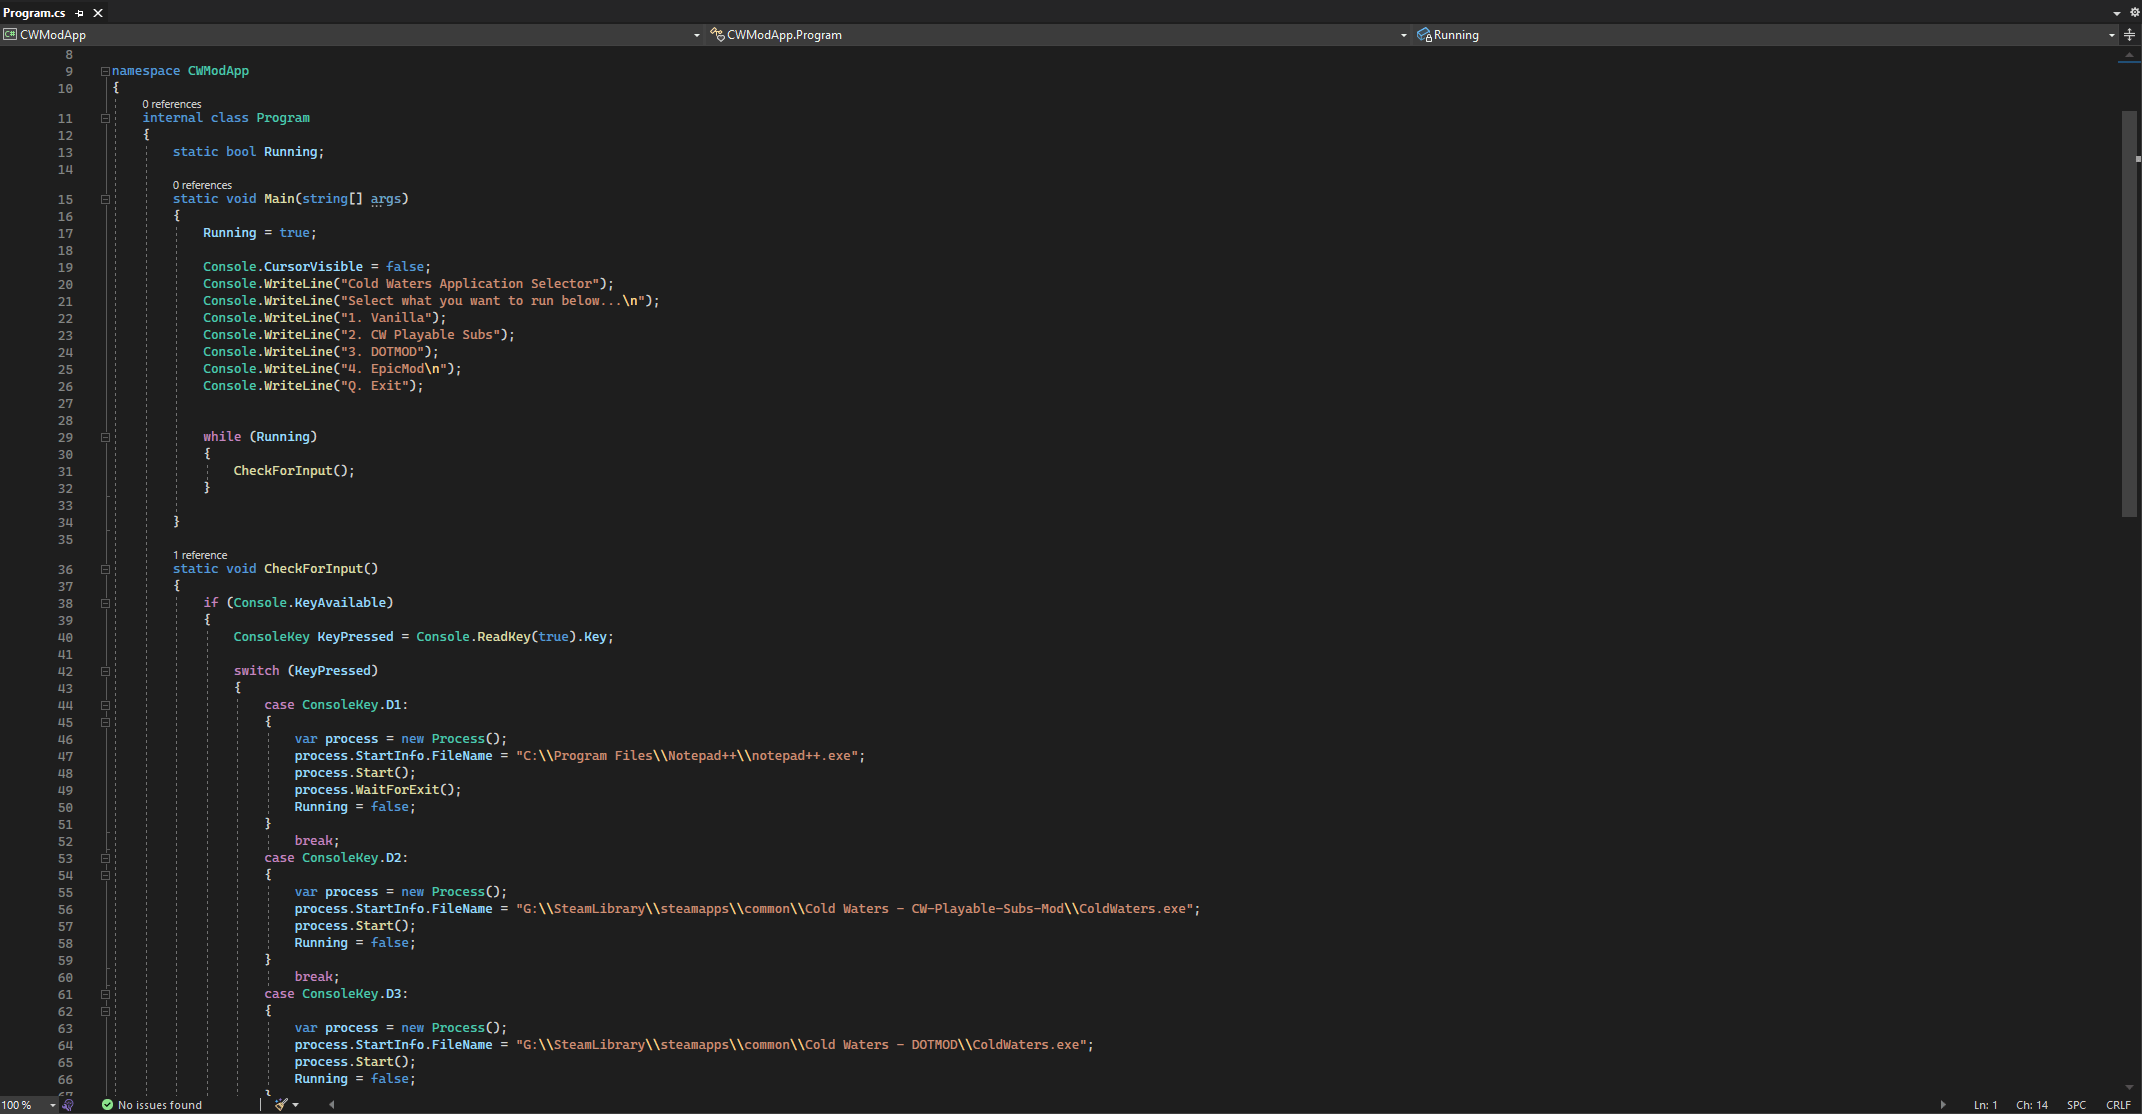Change CRLF line ending setting
Screen dimensions: 2142x1114
pyautogui.click(x=2118, y=1105)
